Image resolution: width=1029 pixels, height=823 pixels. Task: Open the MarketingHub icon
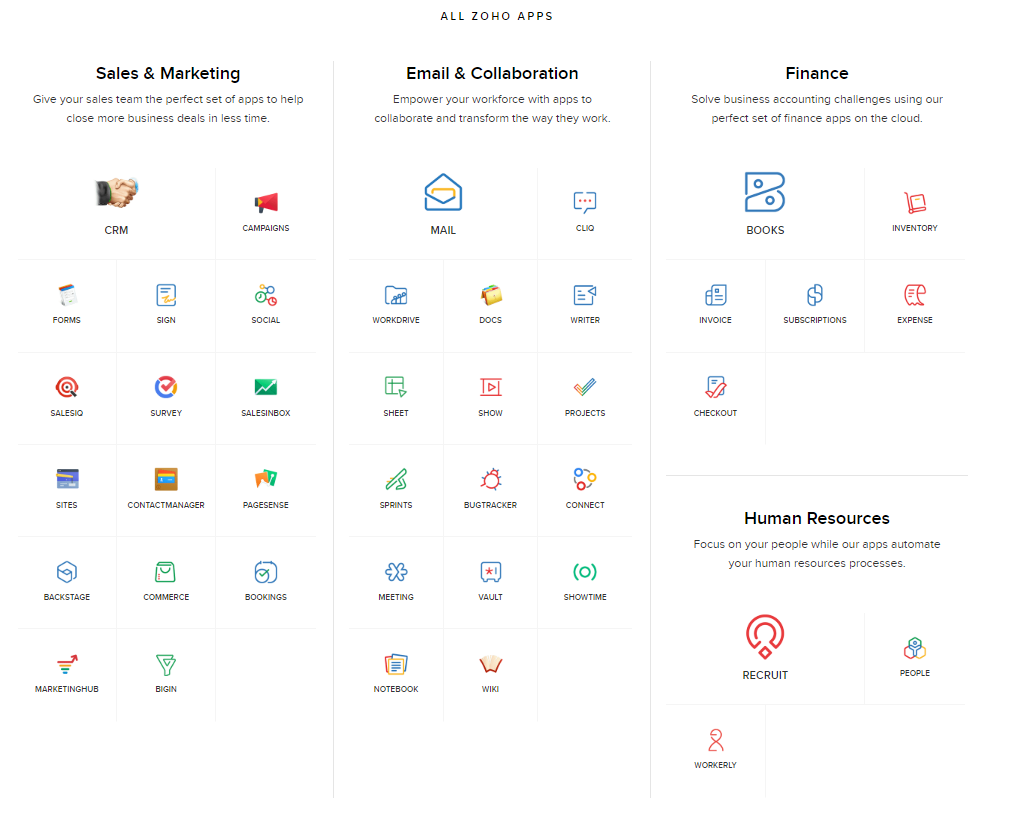coord(67,664)
